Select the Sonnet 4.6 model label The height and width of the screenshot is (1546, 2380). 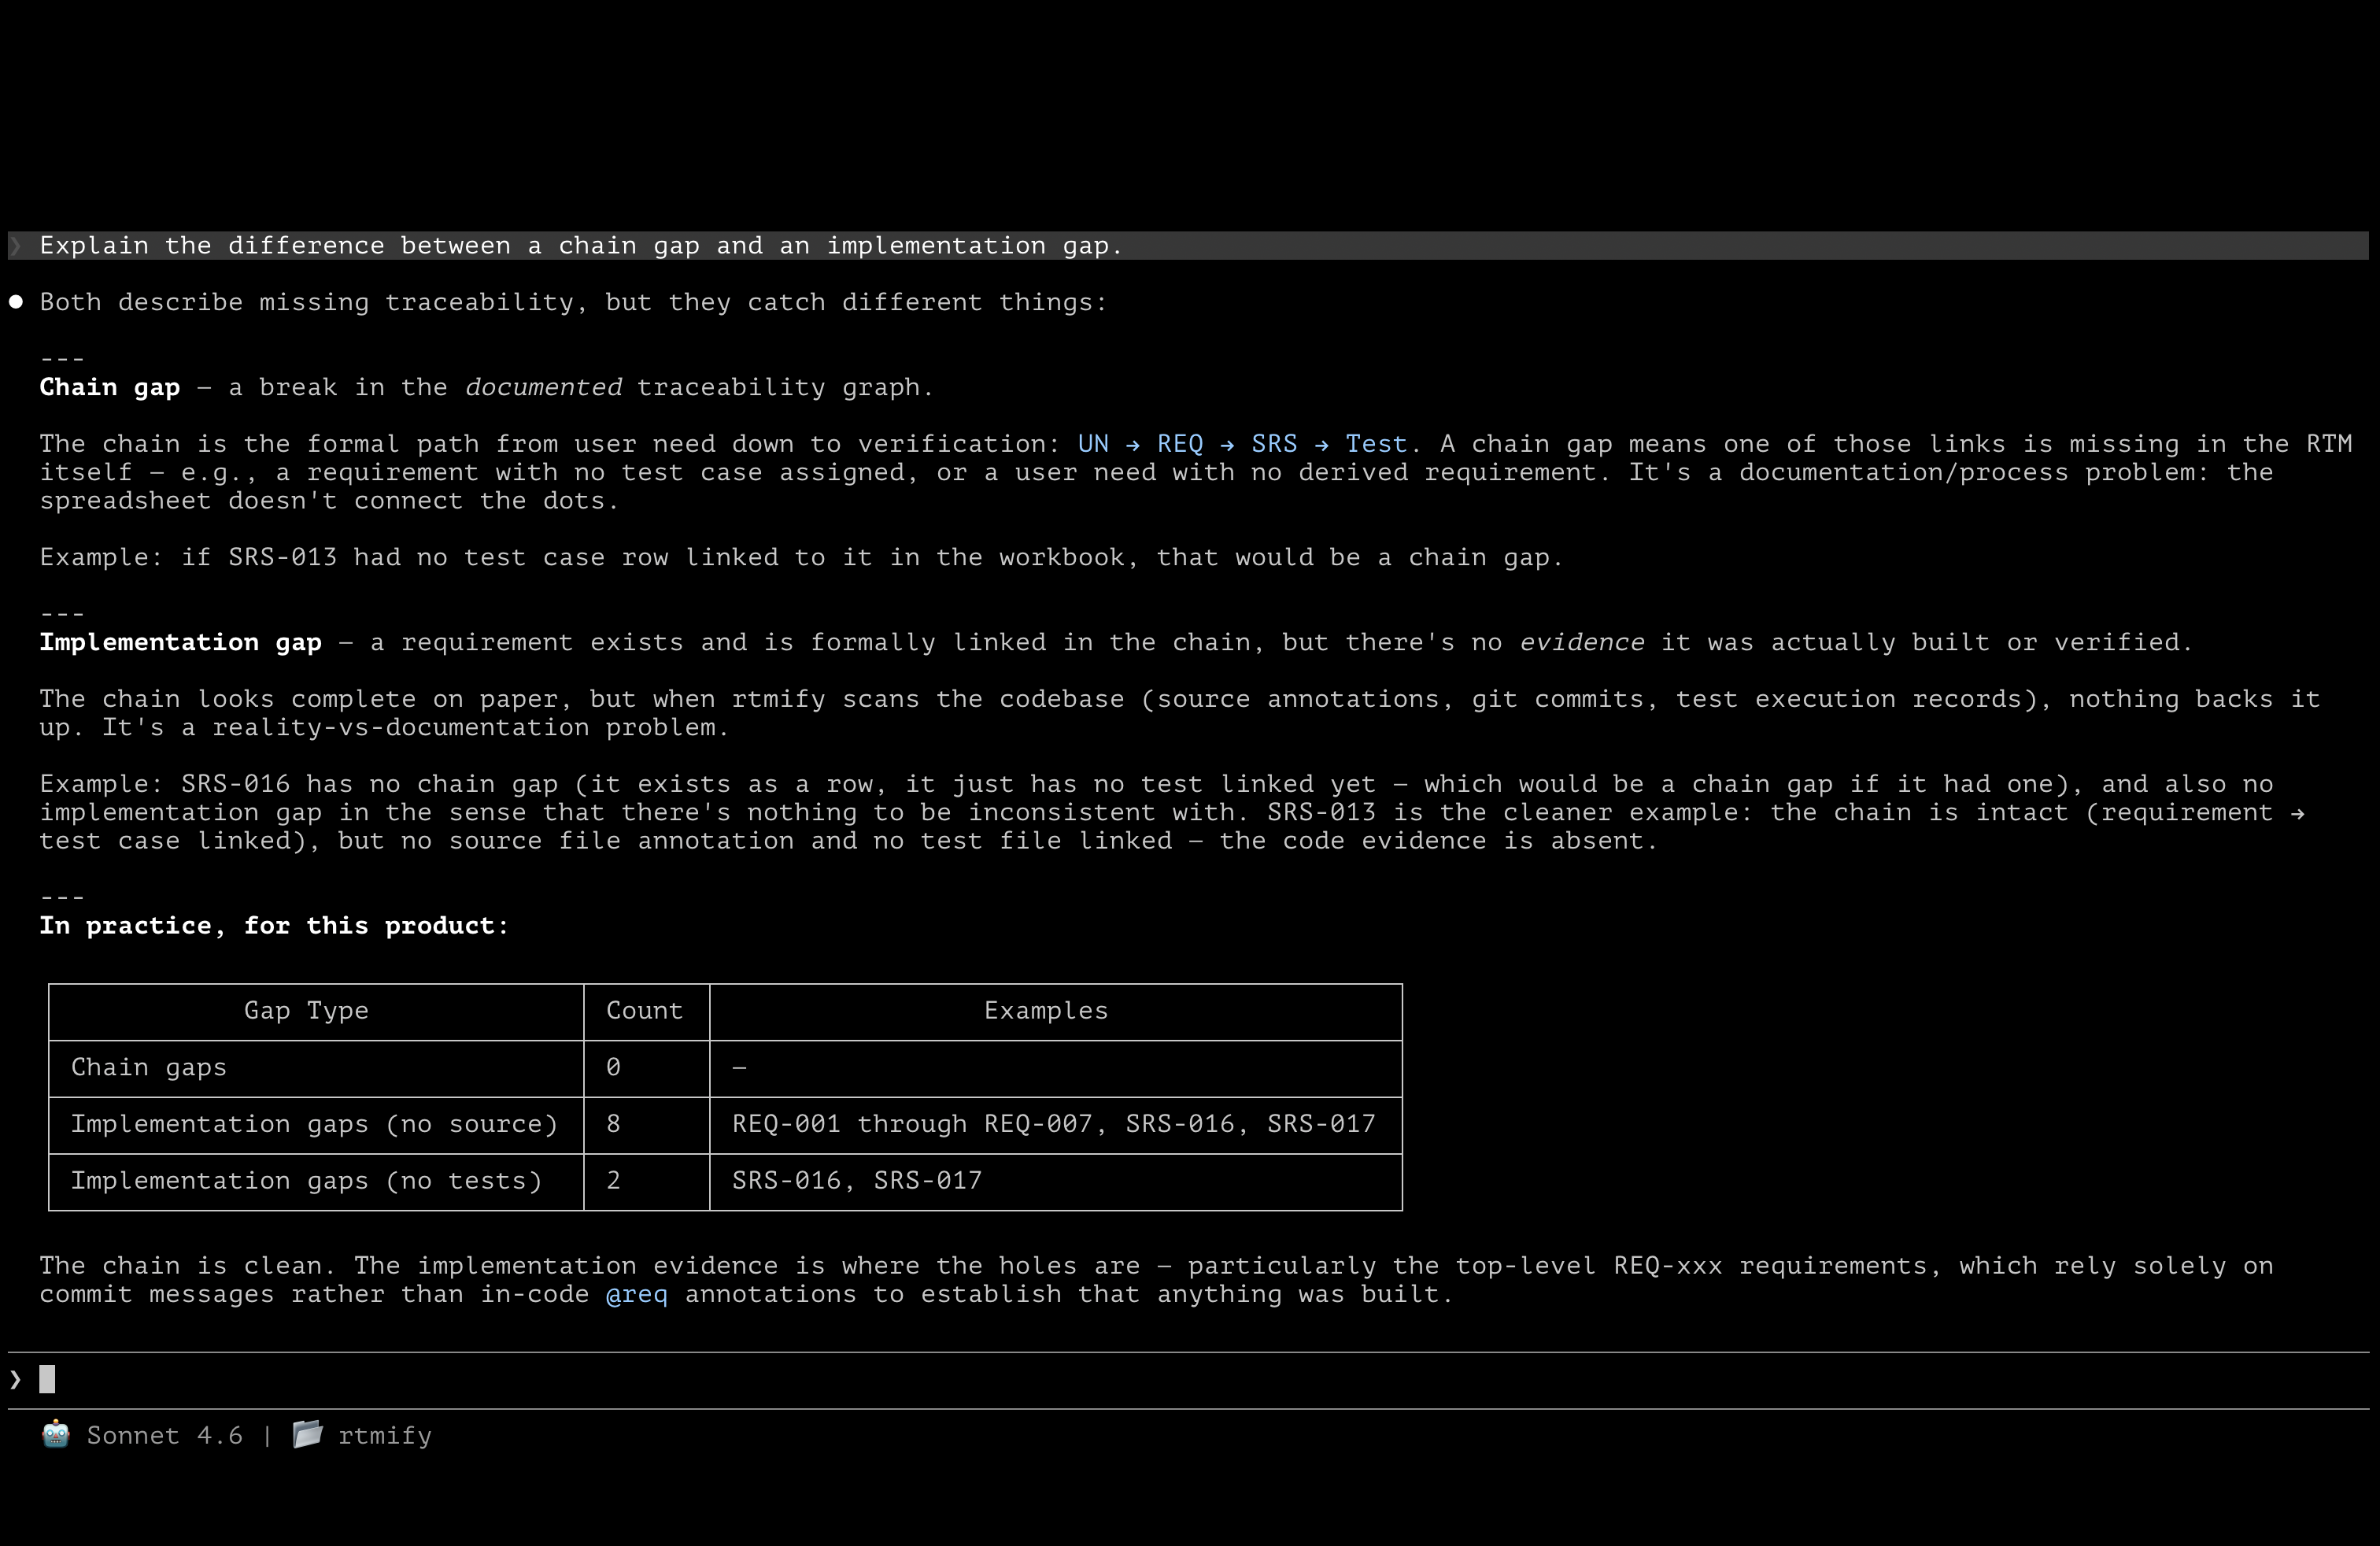[x=164, y=1435]
